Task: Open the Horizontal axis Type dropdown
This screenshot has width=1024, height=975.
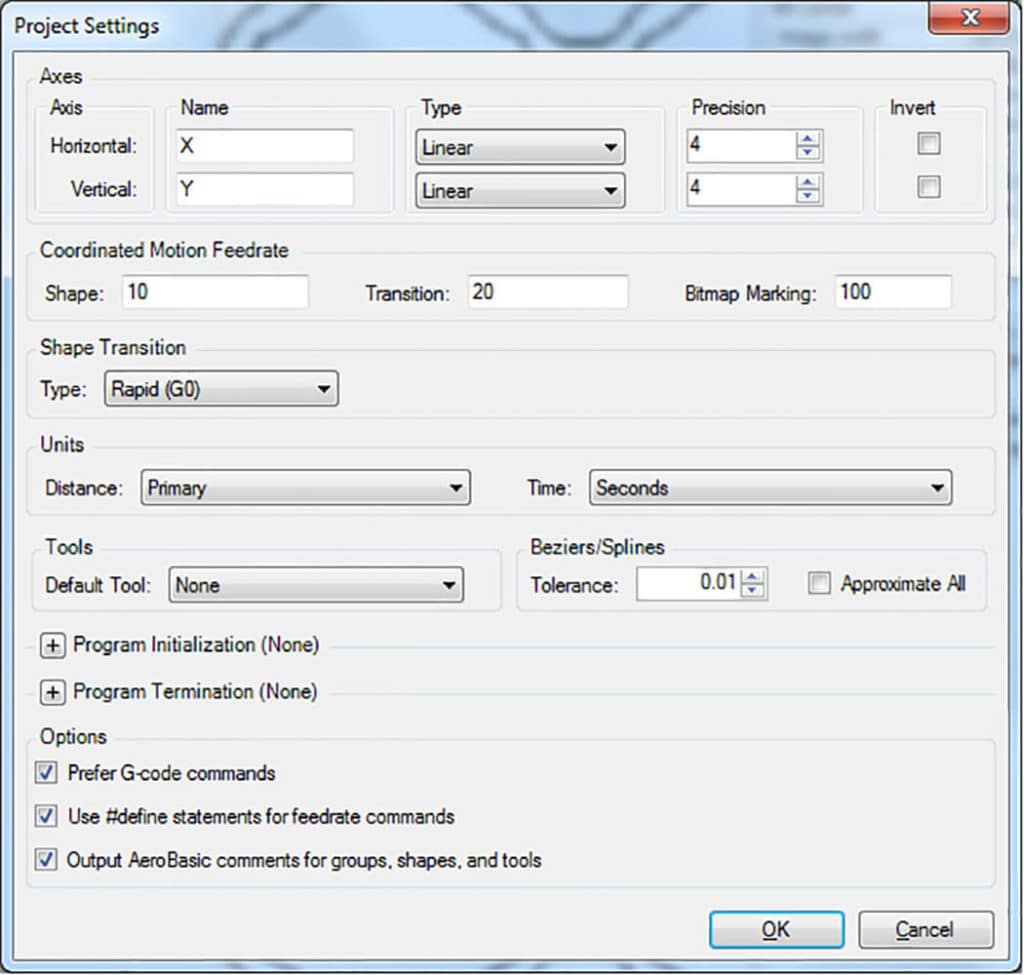Action: (612, 146)
